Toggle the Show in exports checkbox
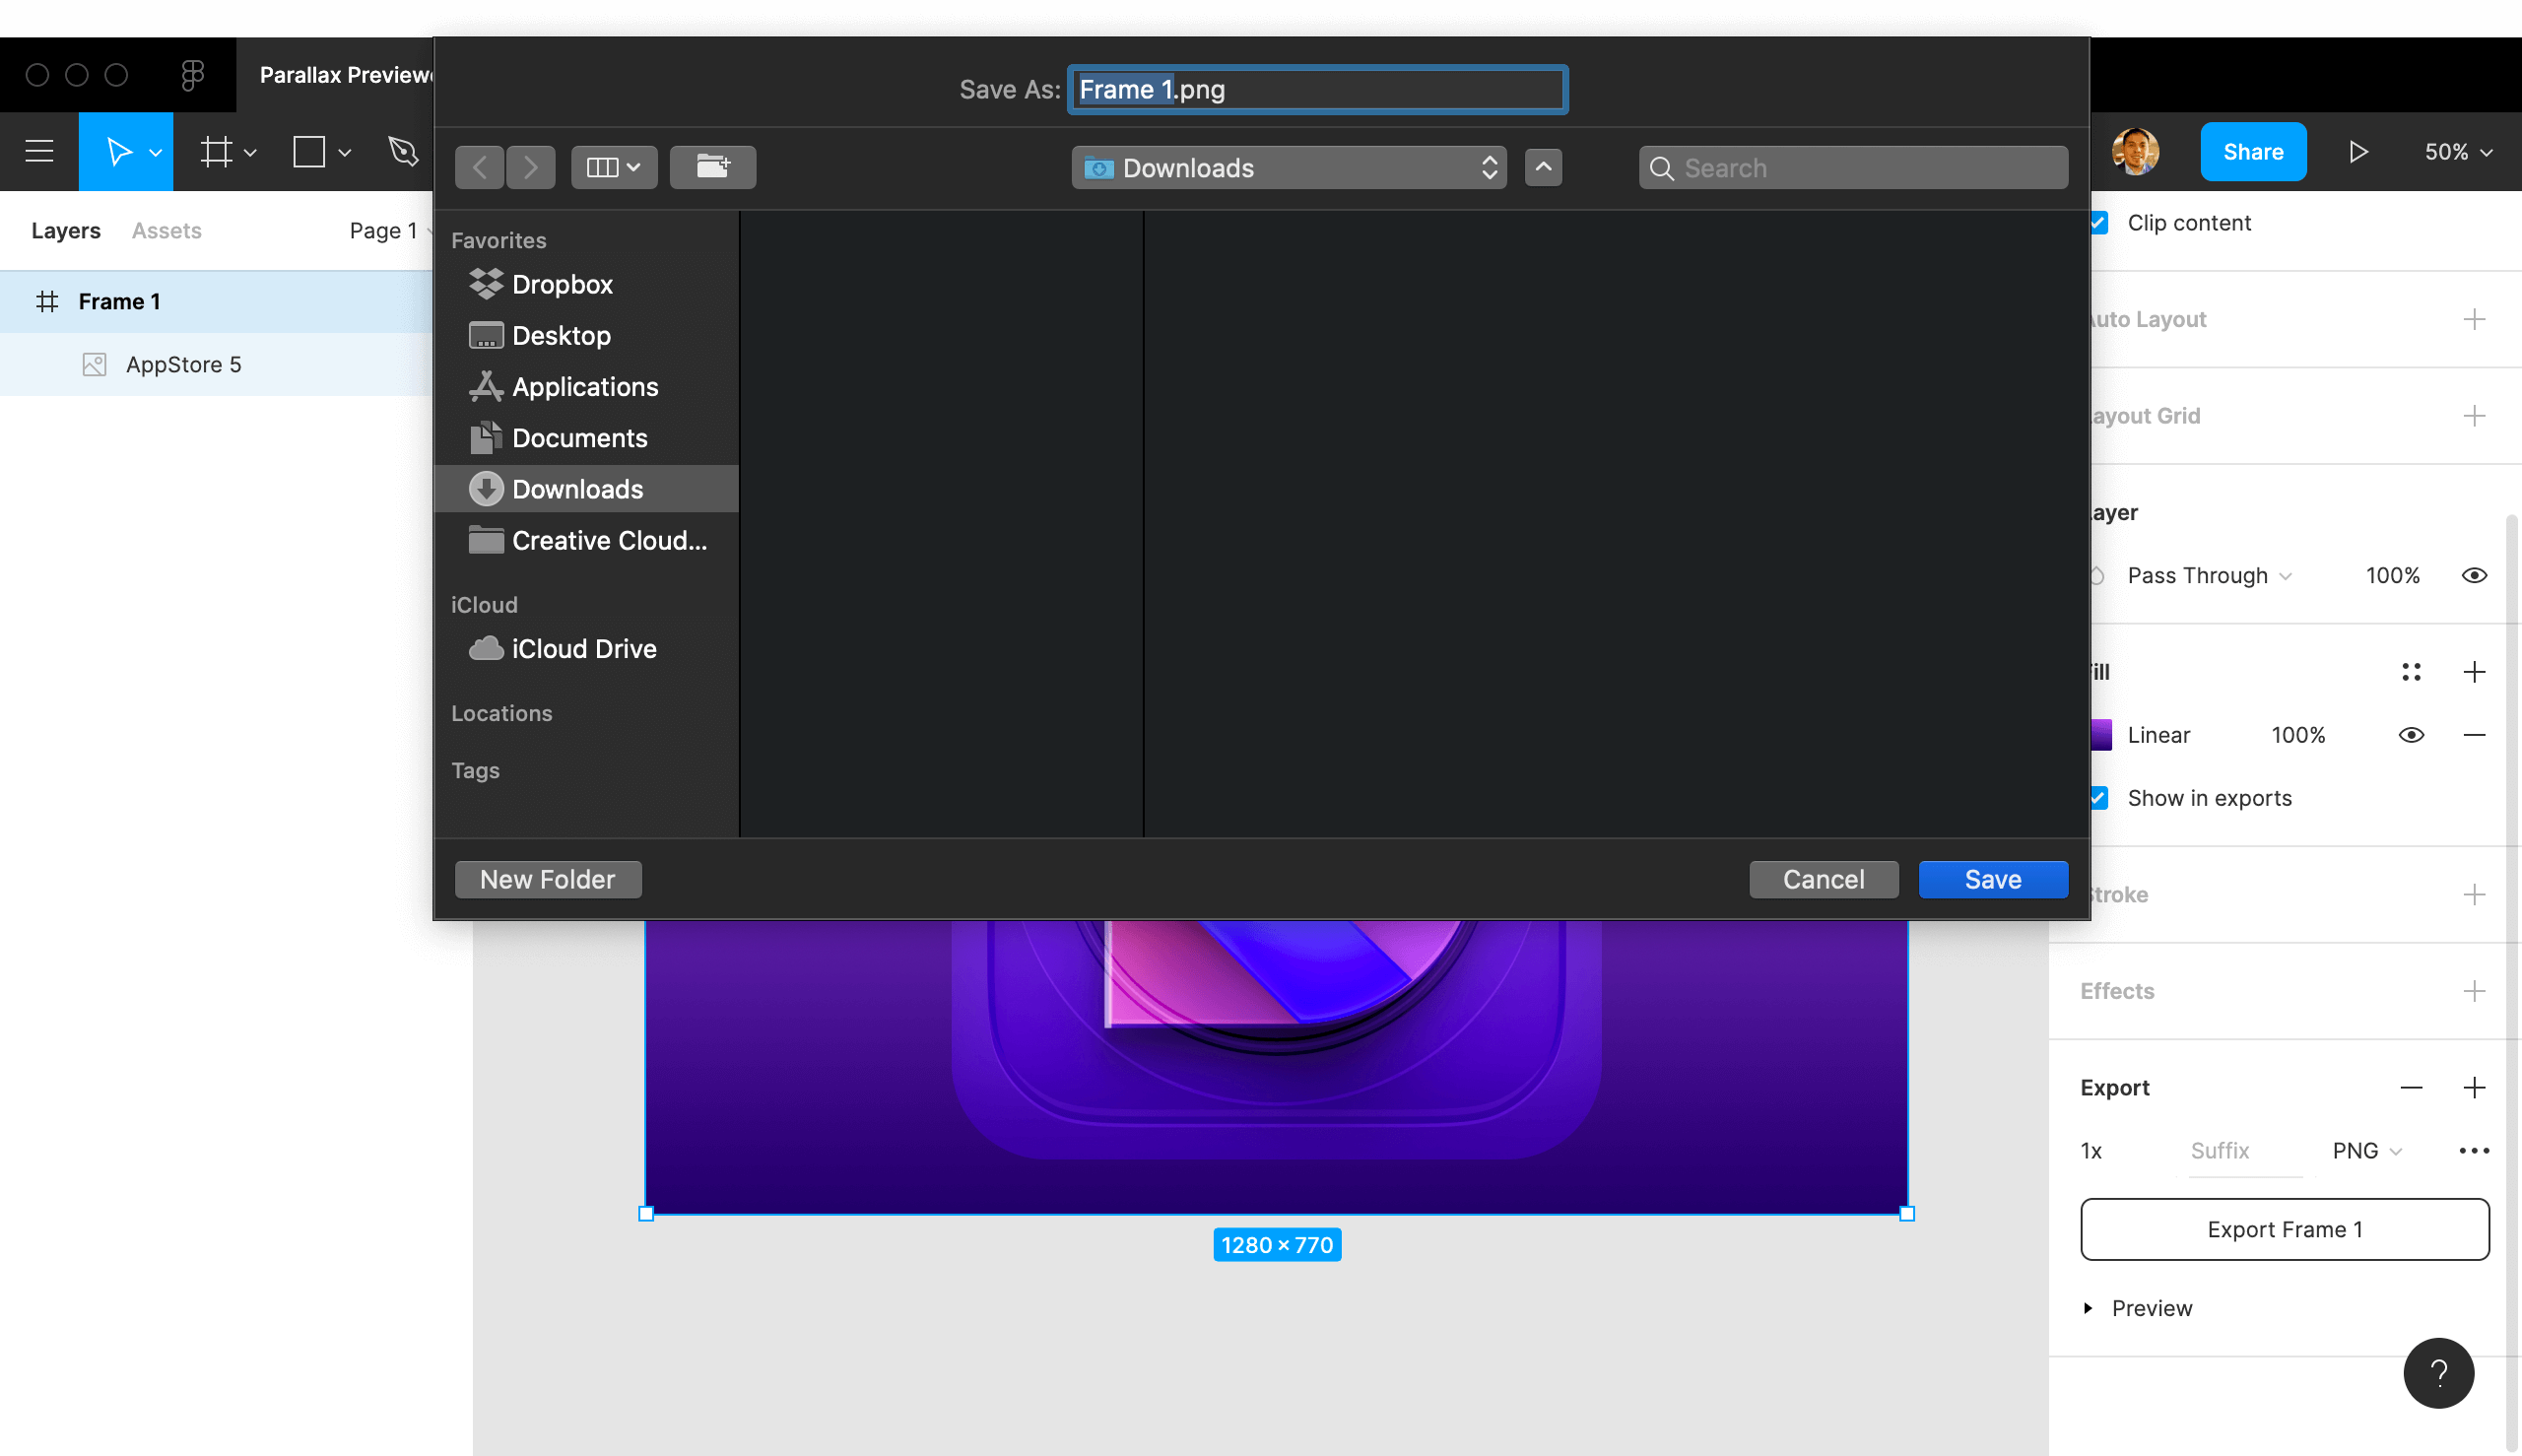The image size is (2522, 1456). click(x=2099, y=798)
